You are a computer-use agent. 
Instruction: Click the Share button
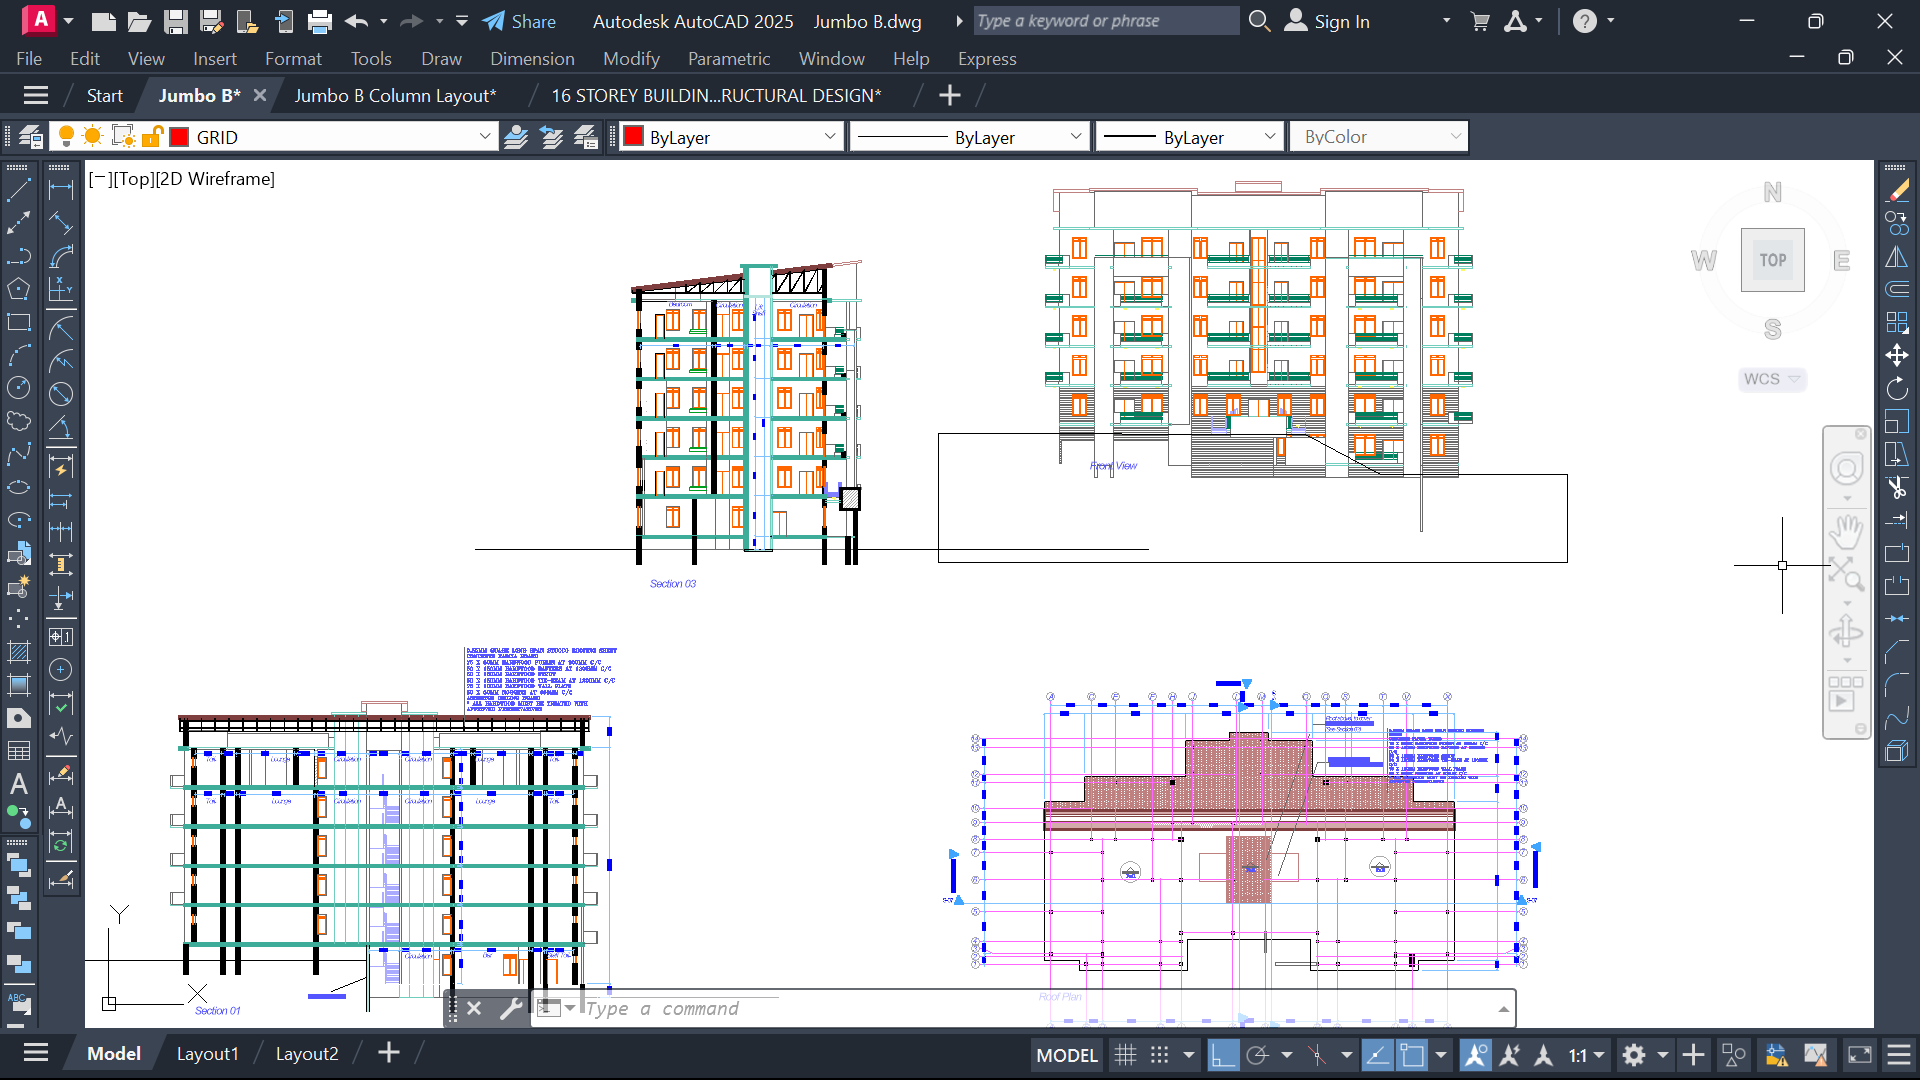(519, 21)
